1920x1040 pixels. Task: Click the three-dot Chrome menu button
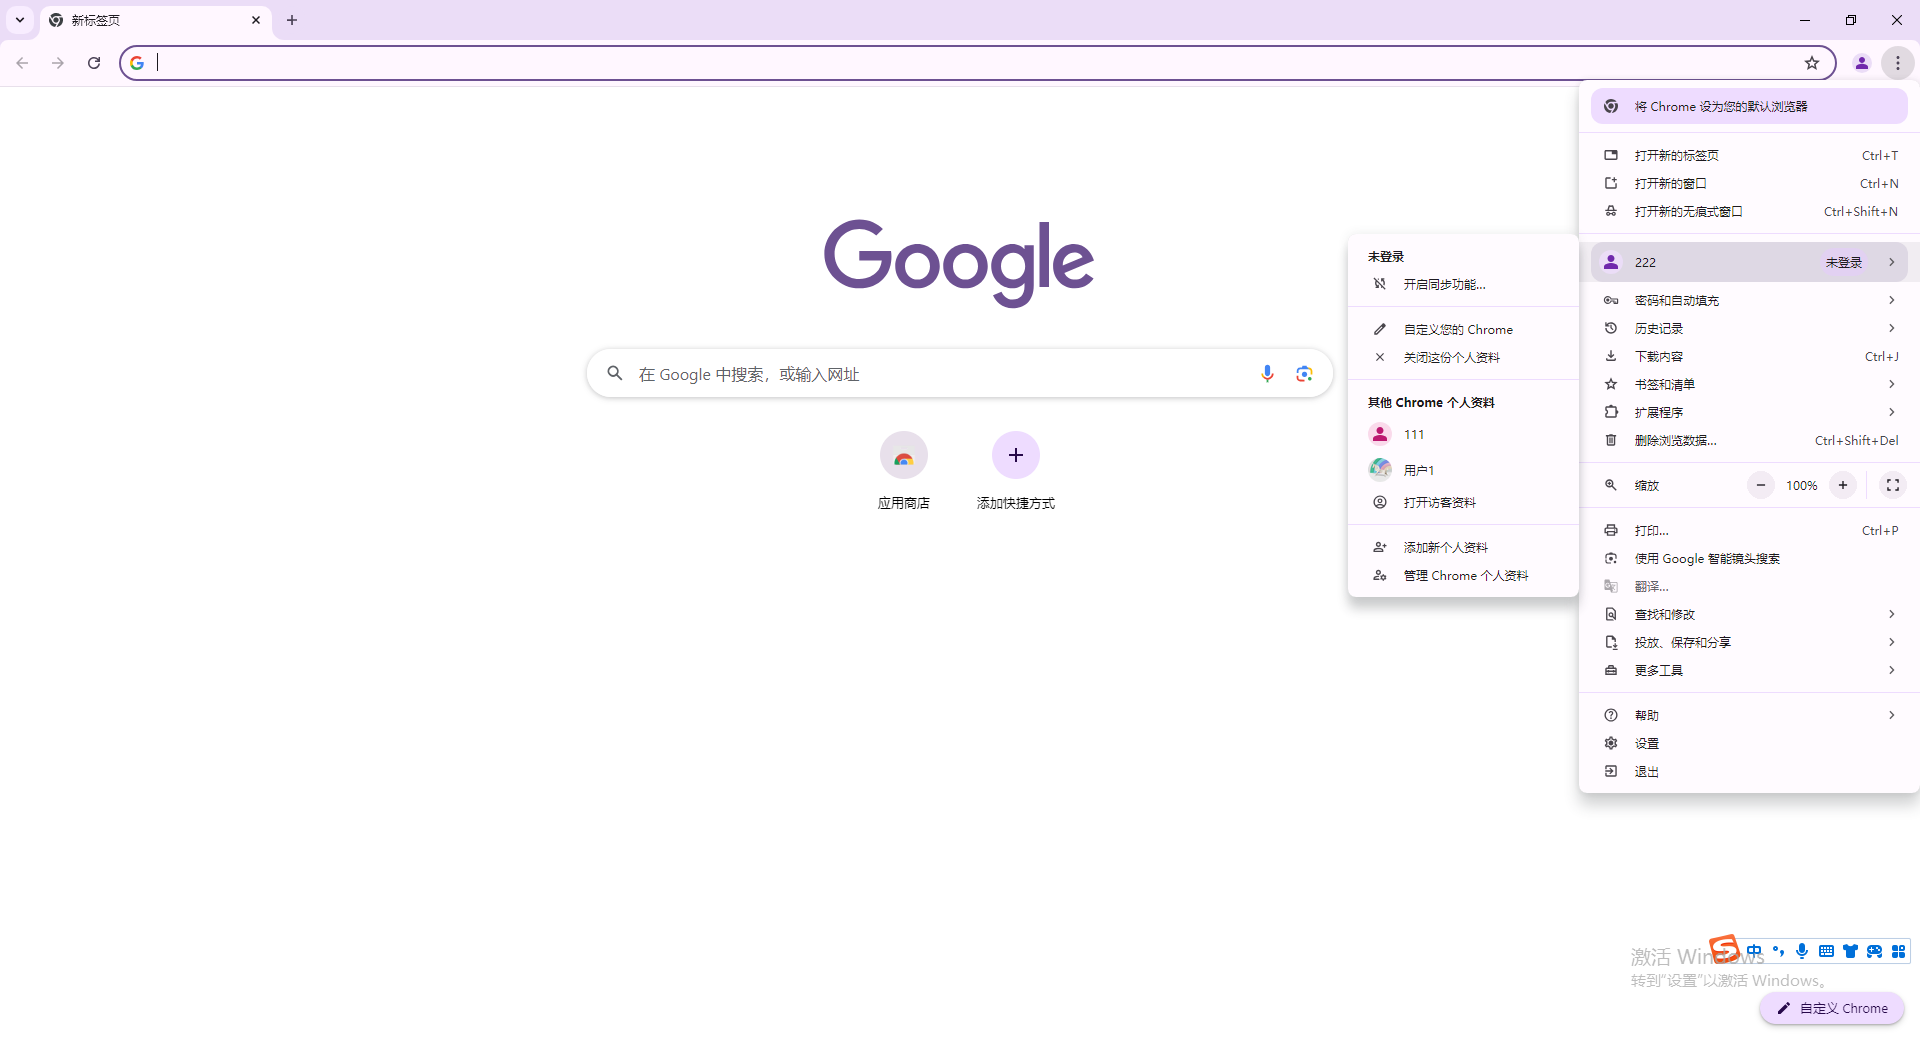[x=1897, y=63]
